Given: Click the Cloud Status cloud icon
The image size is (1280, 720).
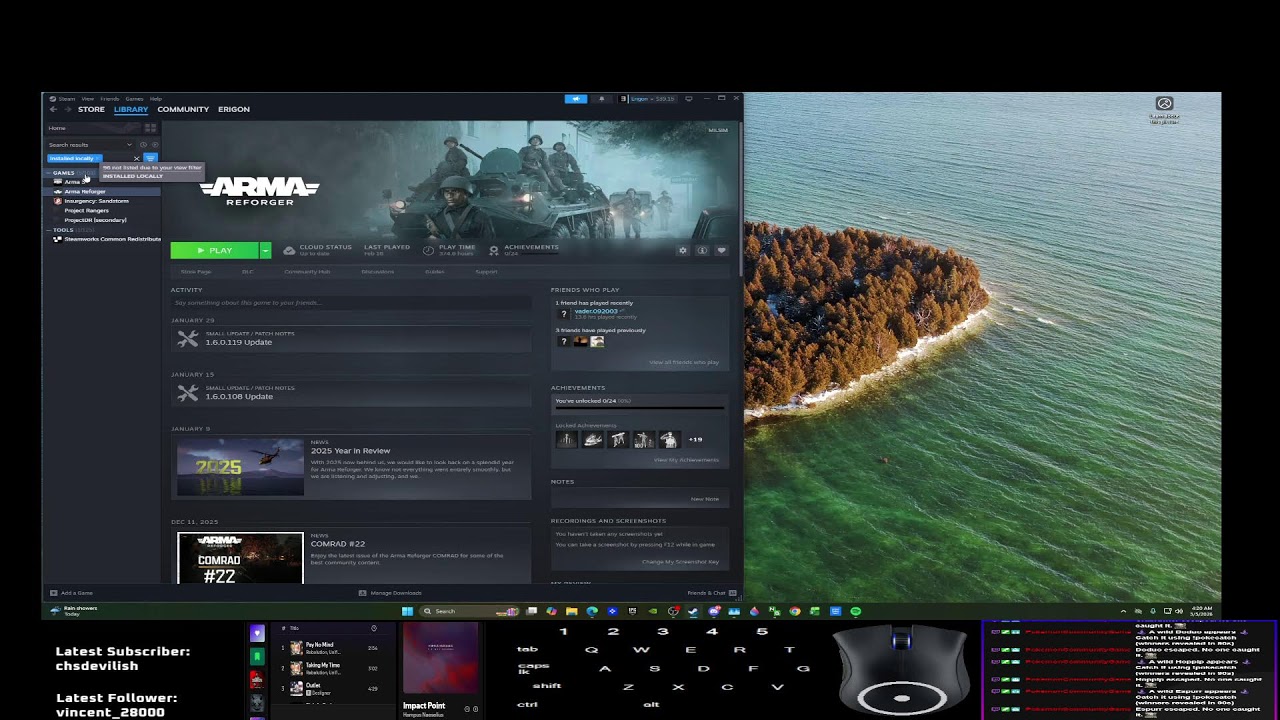Looking at the screenshot, I should click(x=289, y=250).
